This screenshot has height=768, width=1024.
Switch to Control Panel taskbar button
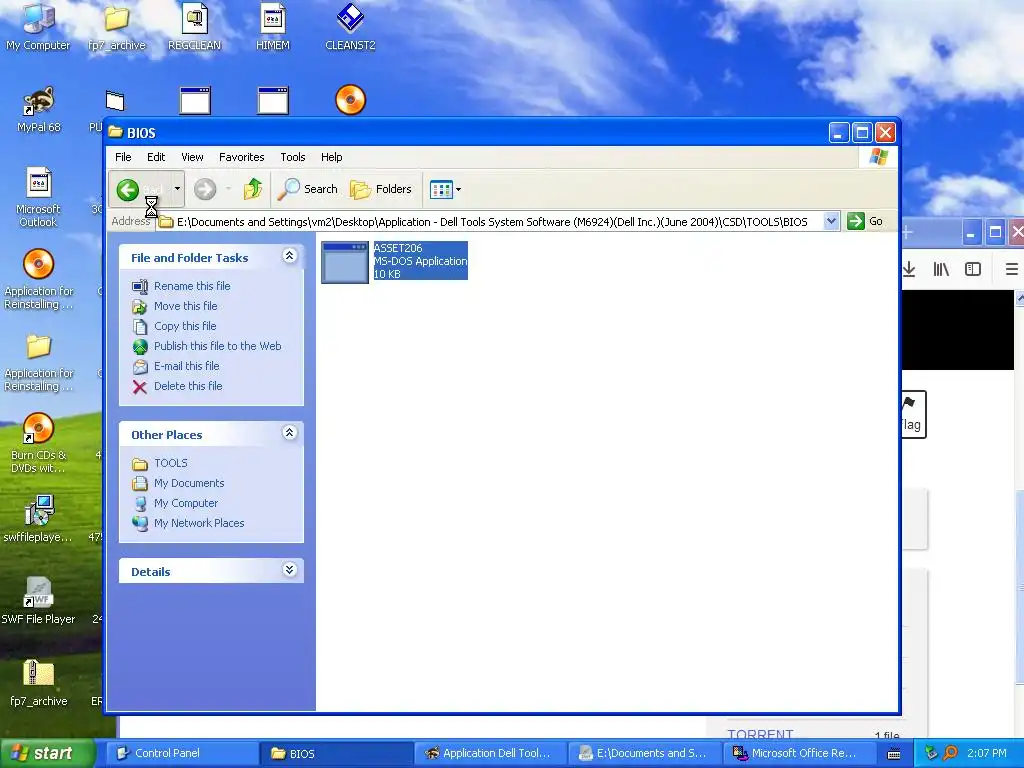(181, 753)
